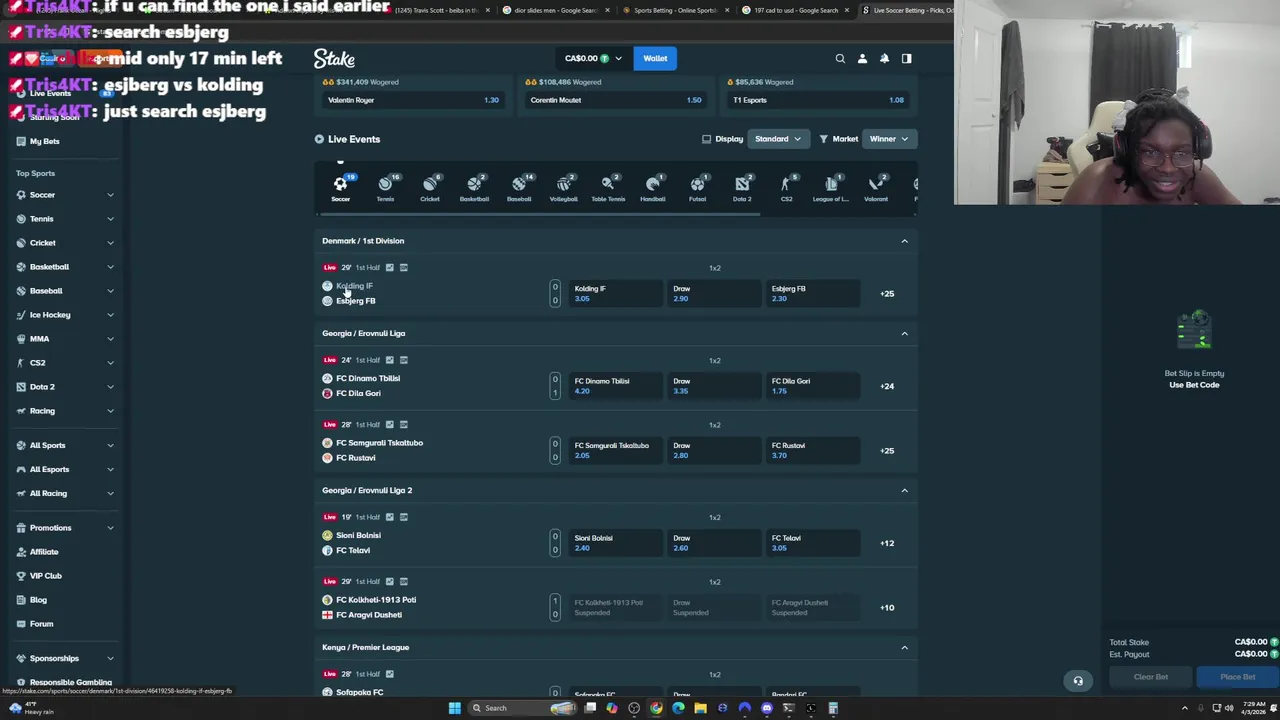Collapse Denmark / 1st Division section
1280x720 pixels.
[904, 241]
